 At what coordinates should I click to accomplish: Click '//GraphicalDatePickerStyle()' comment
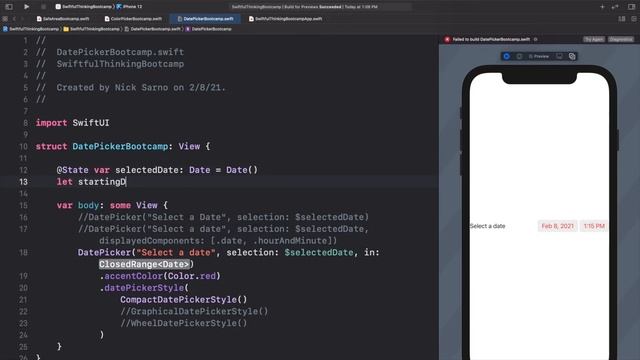194,311
